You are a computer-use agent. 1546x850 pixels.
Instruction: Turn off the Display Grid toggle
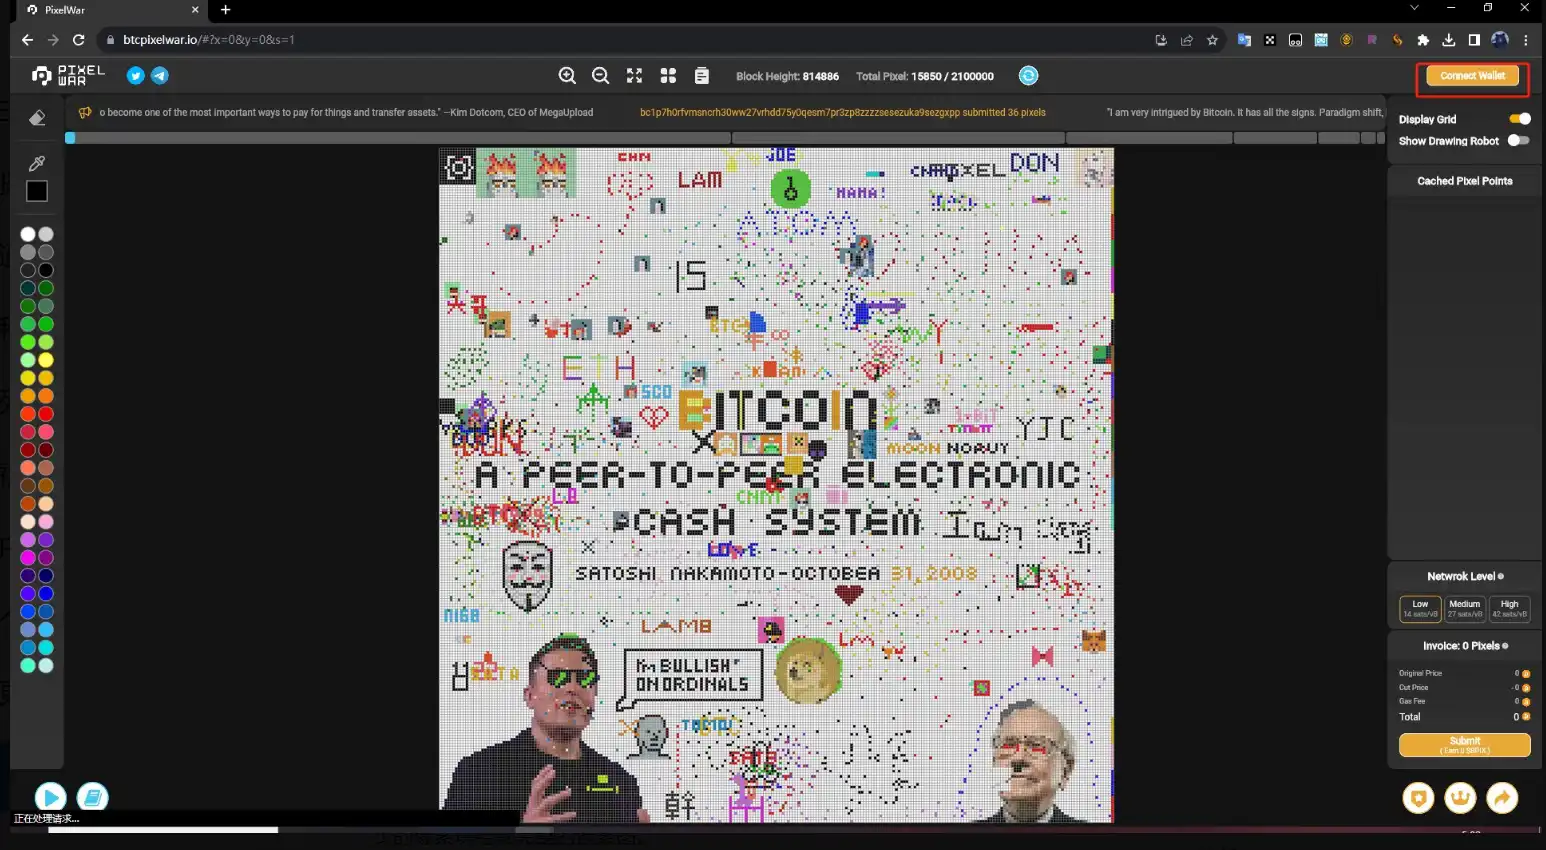tap(1519, 119)
